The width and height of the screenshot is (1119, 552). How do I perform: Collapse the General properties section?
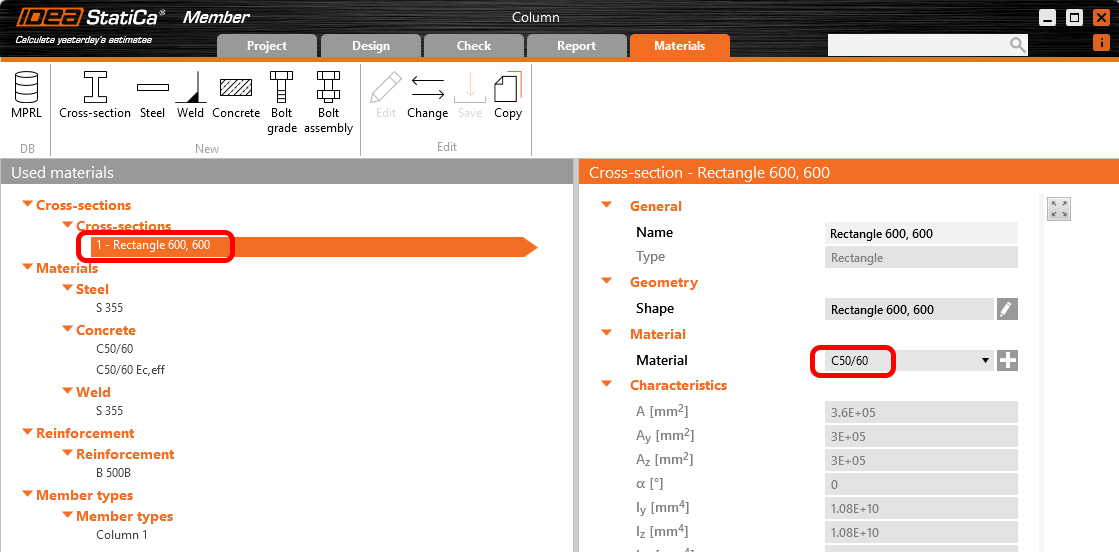(606, 206)
